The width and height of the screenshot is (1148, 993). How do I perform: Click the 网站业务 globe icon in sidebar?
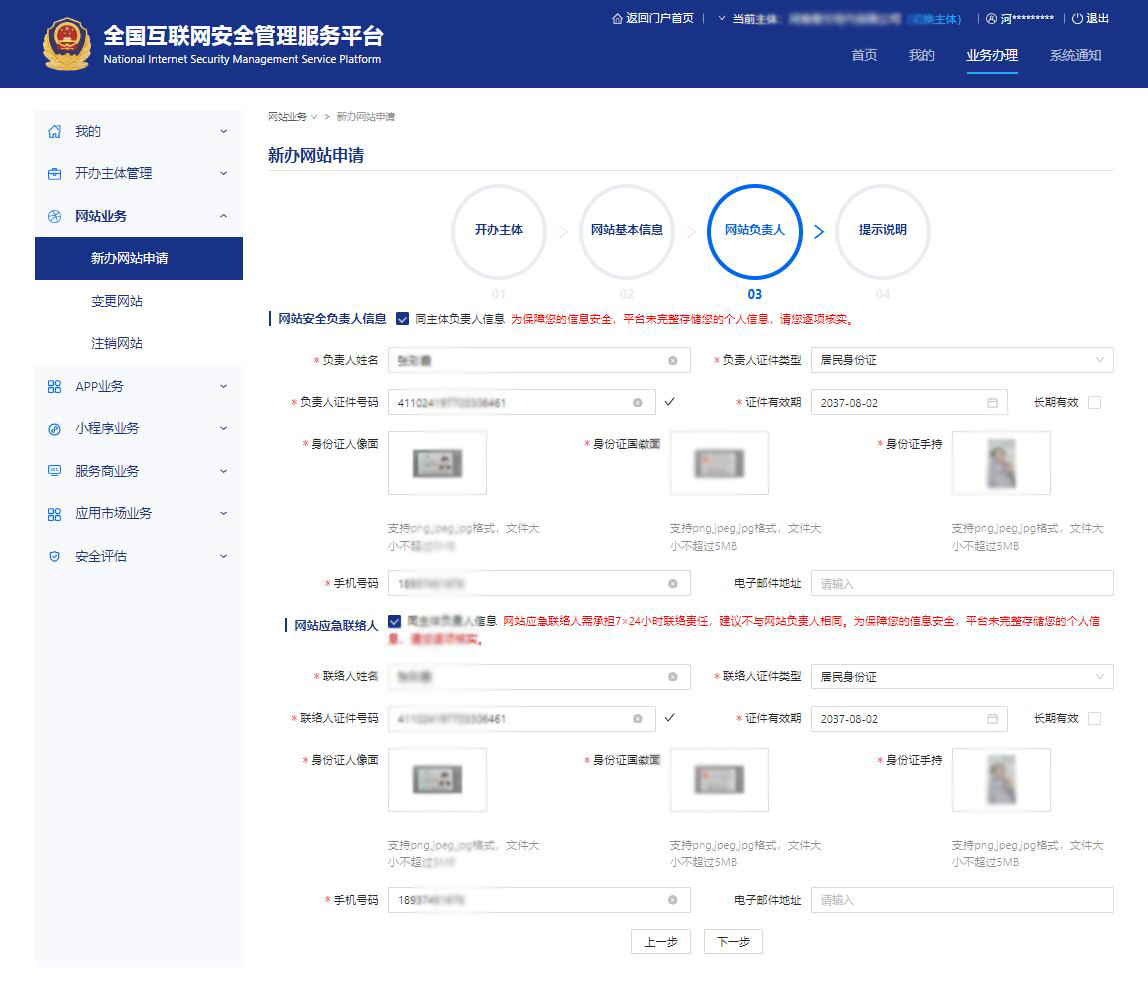(55, 216)
